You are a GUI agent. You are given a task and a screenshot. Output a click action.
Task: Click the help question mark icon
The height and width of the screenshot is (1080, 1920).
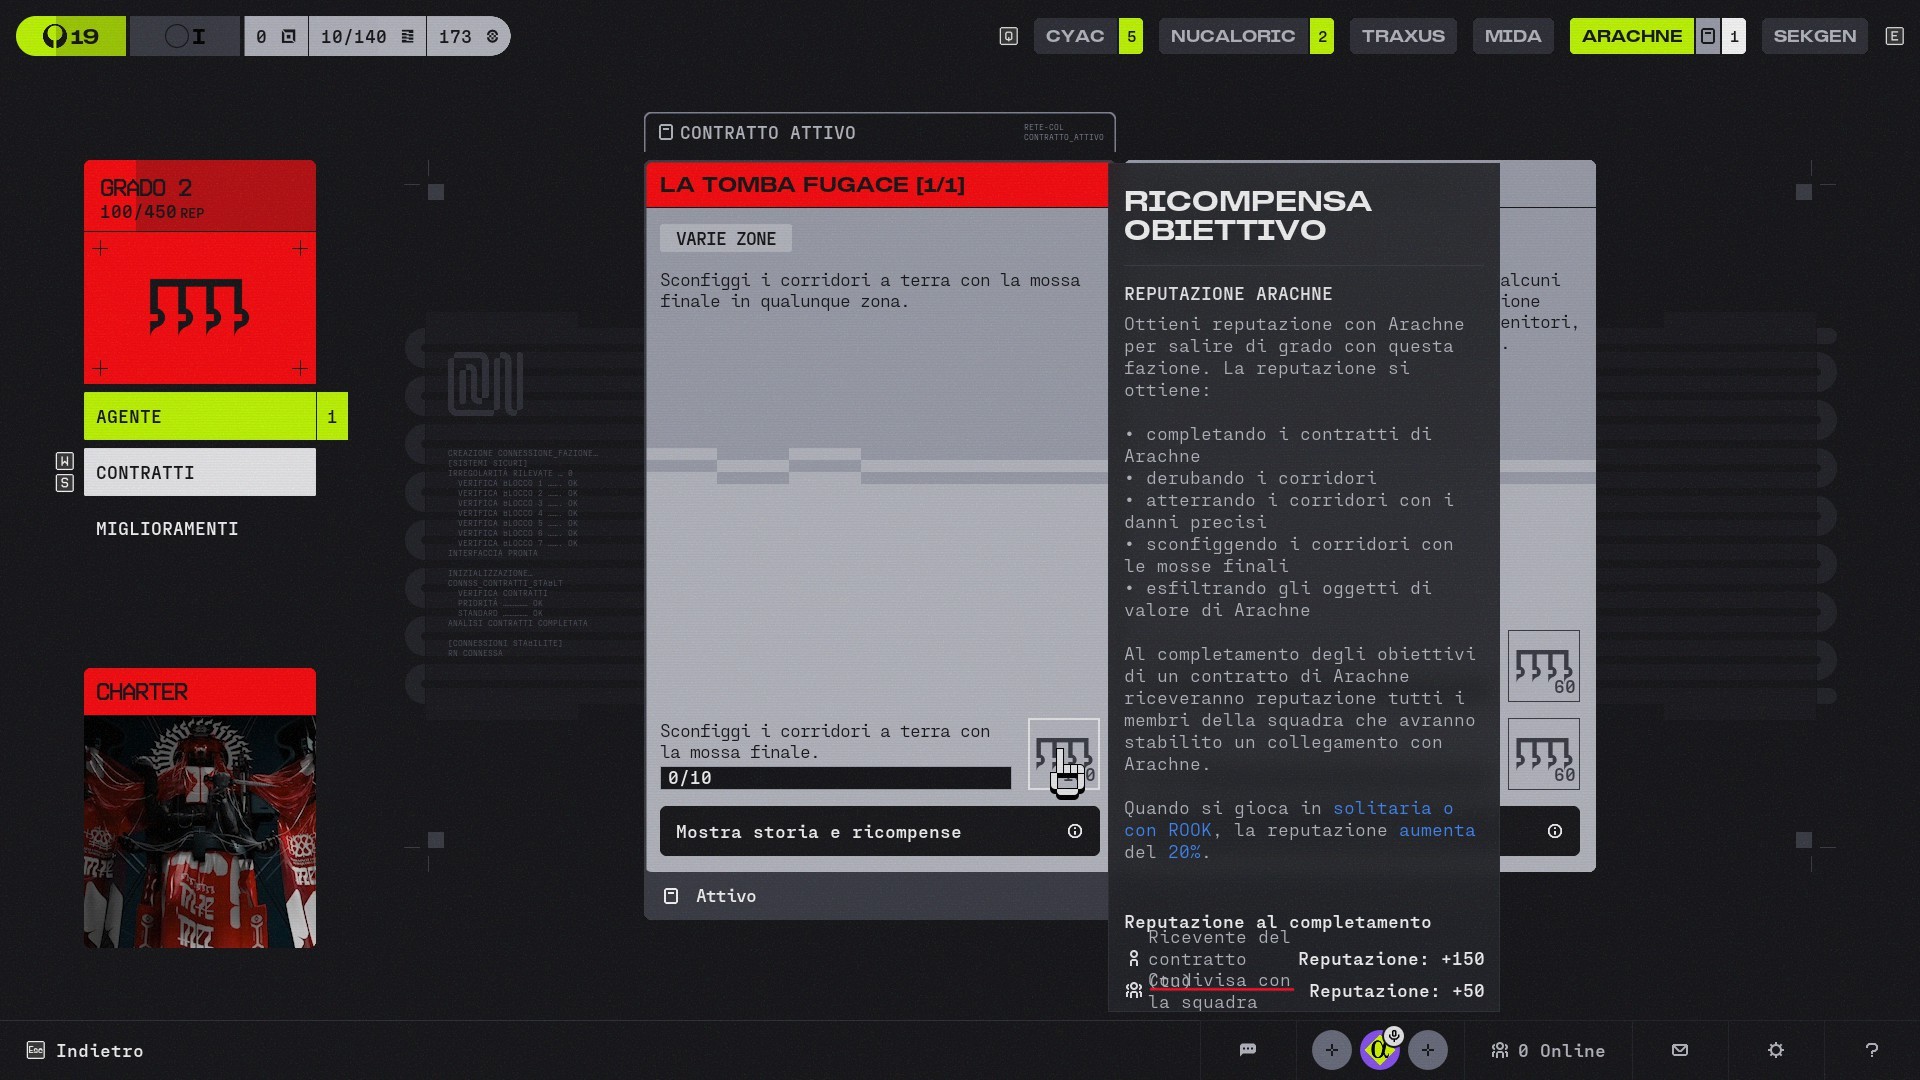pyautogui.click(x=1871, y=1050)
